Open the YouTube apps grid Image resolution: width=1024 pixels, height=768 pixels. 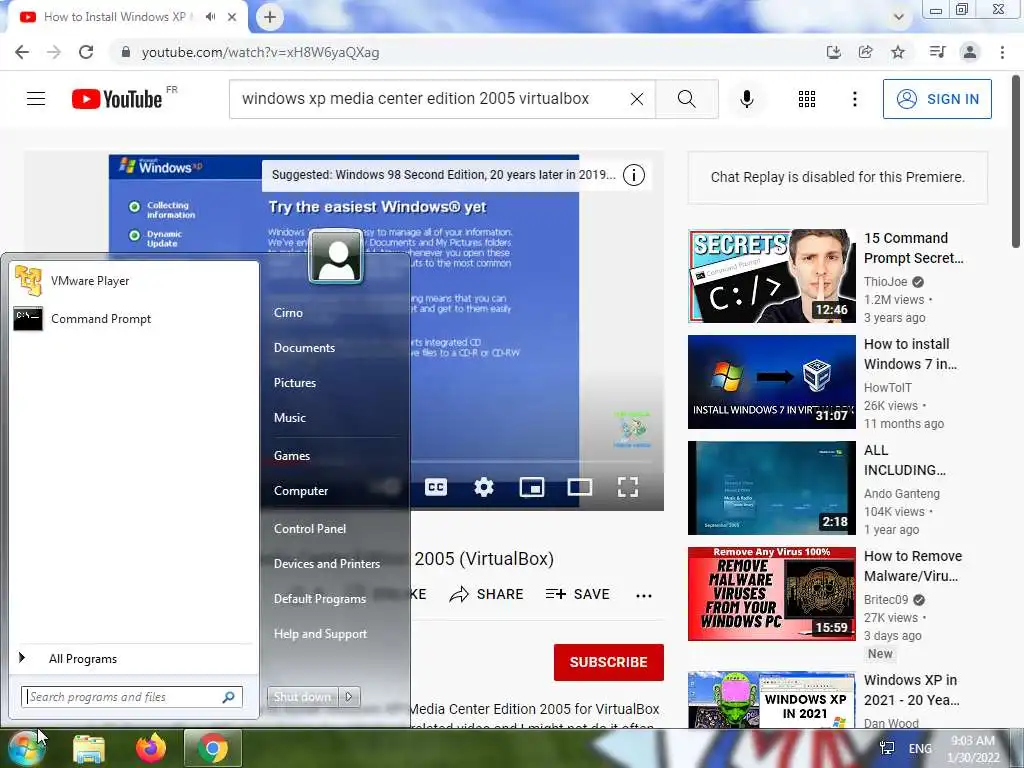pyautogui.click(x=807, y=99)
